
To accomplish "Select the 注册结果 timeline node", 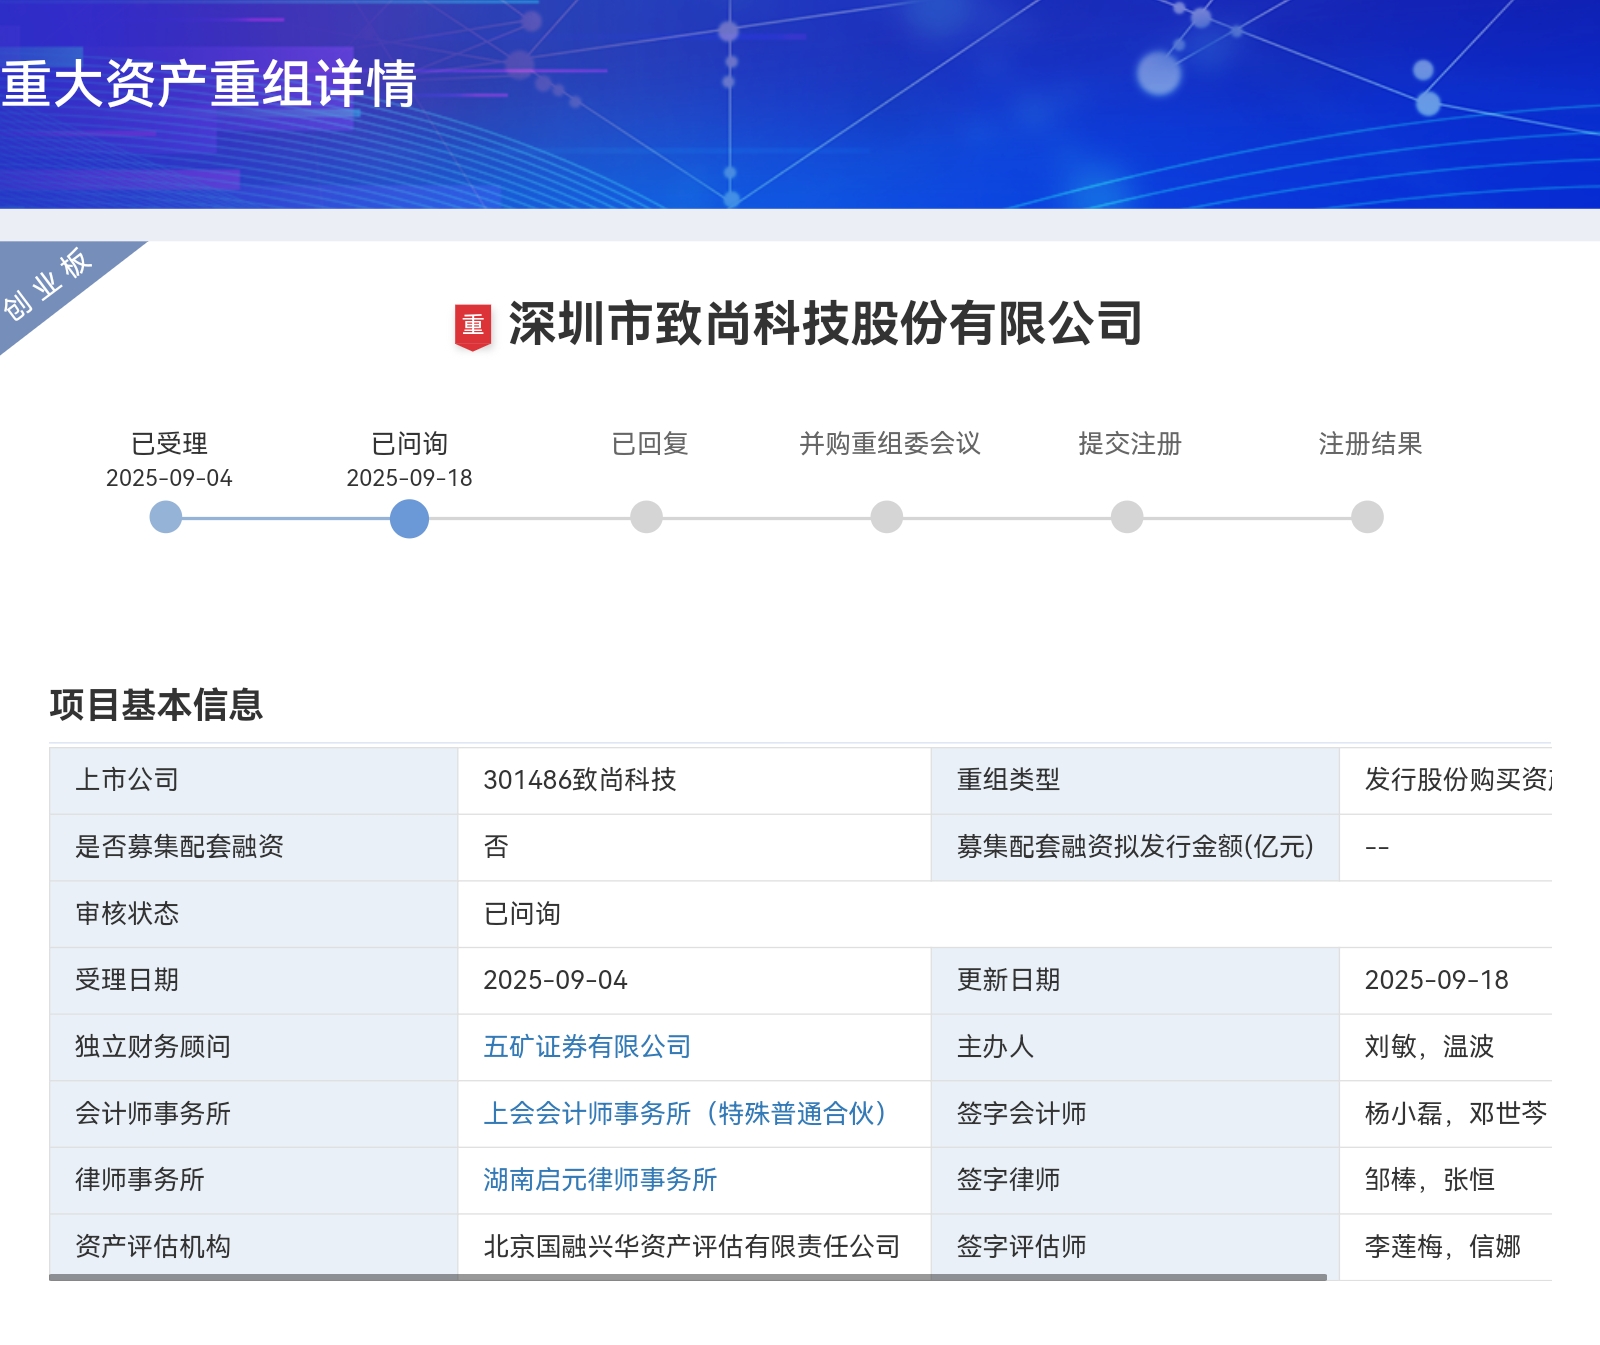I will [1367, 517].
